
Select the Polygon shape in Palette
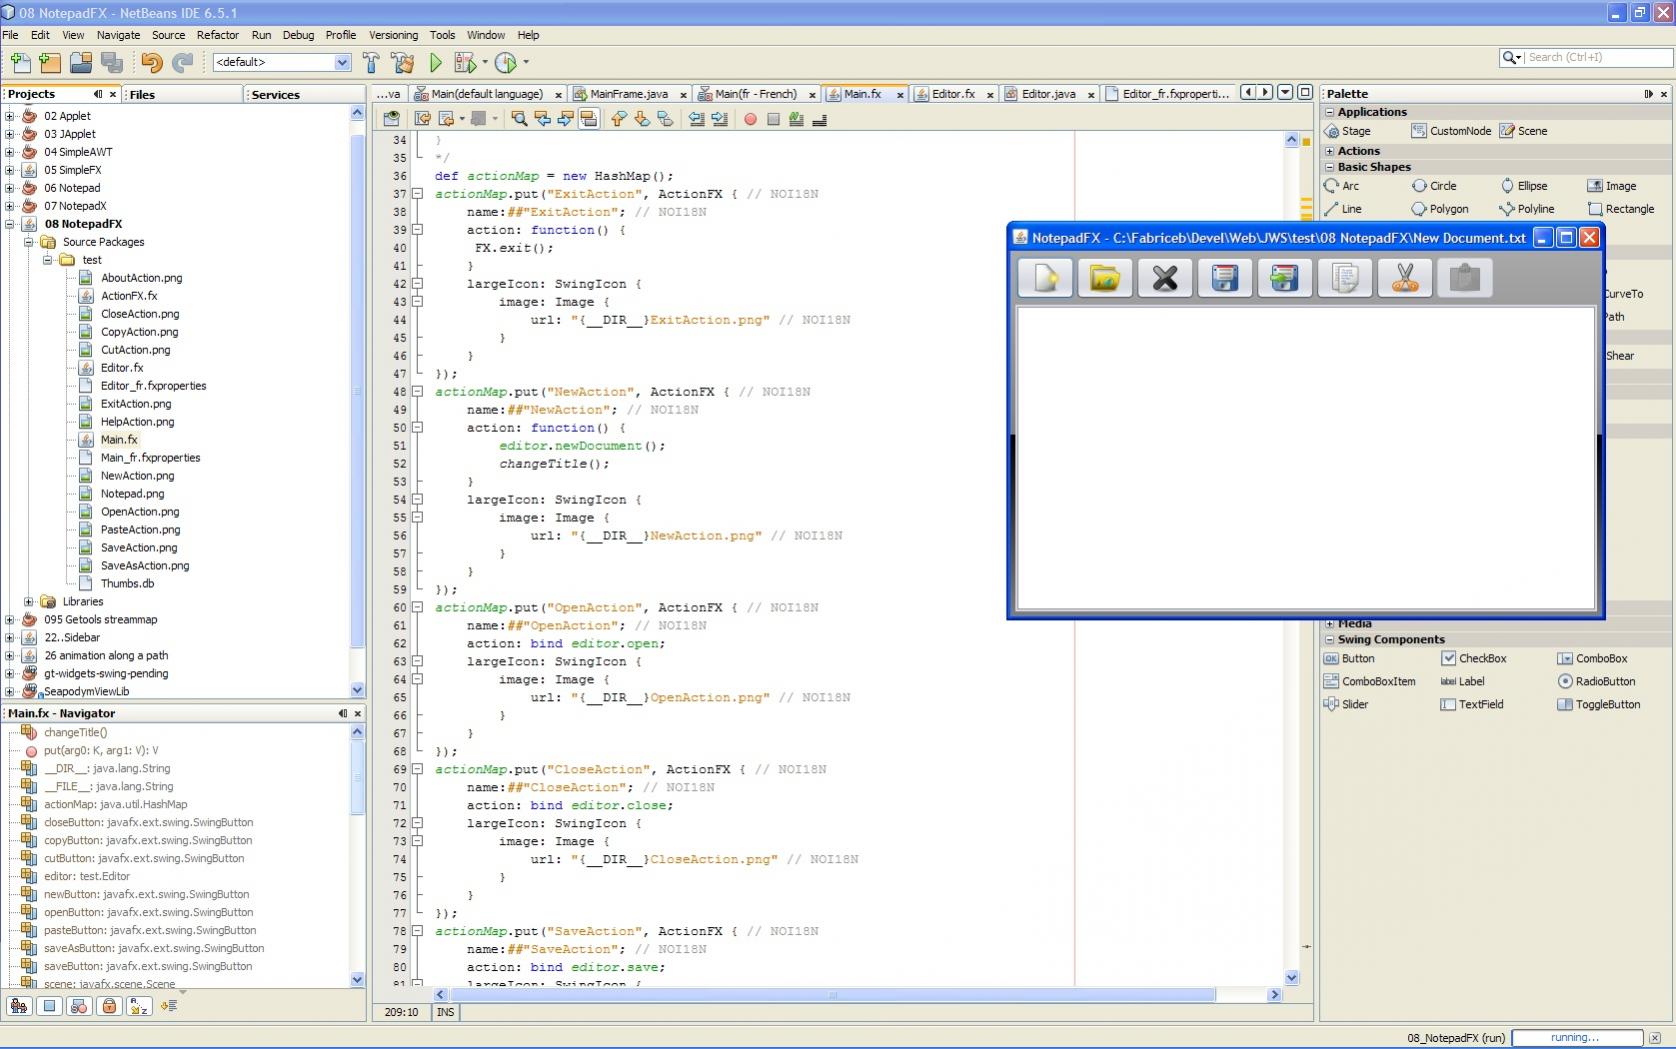(1440, 209)
